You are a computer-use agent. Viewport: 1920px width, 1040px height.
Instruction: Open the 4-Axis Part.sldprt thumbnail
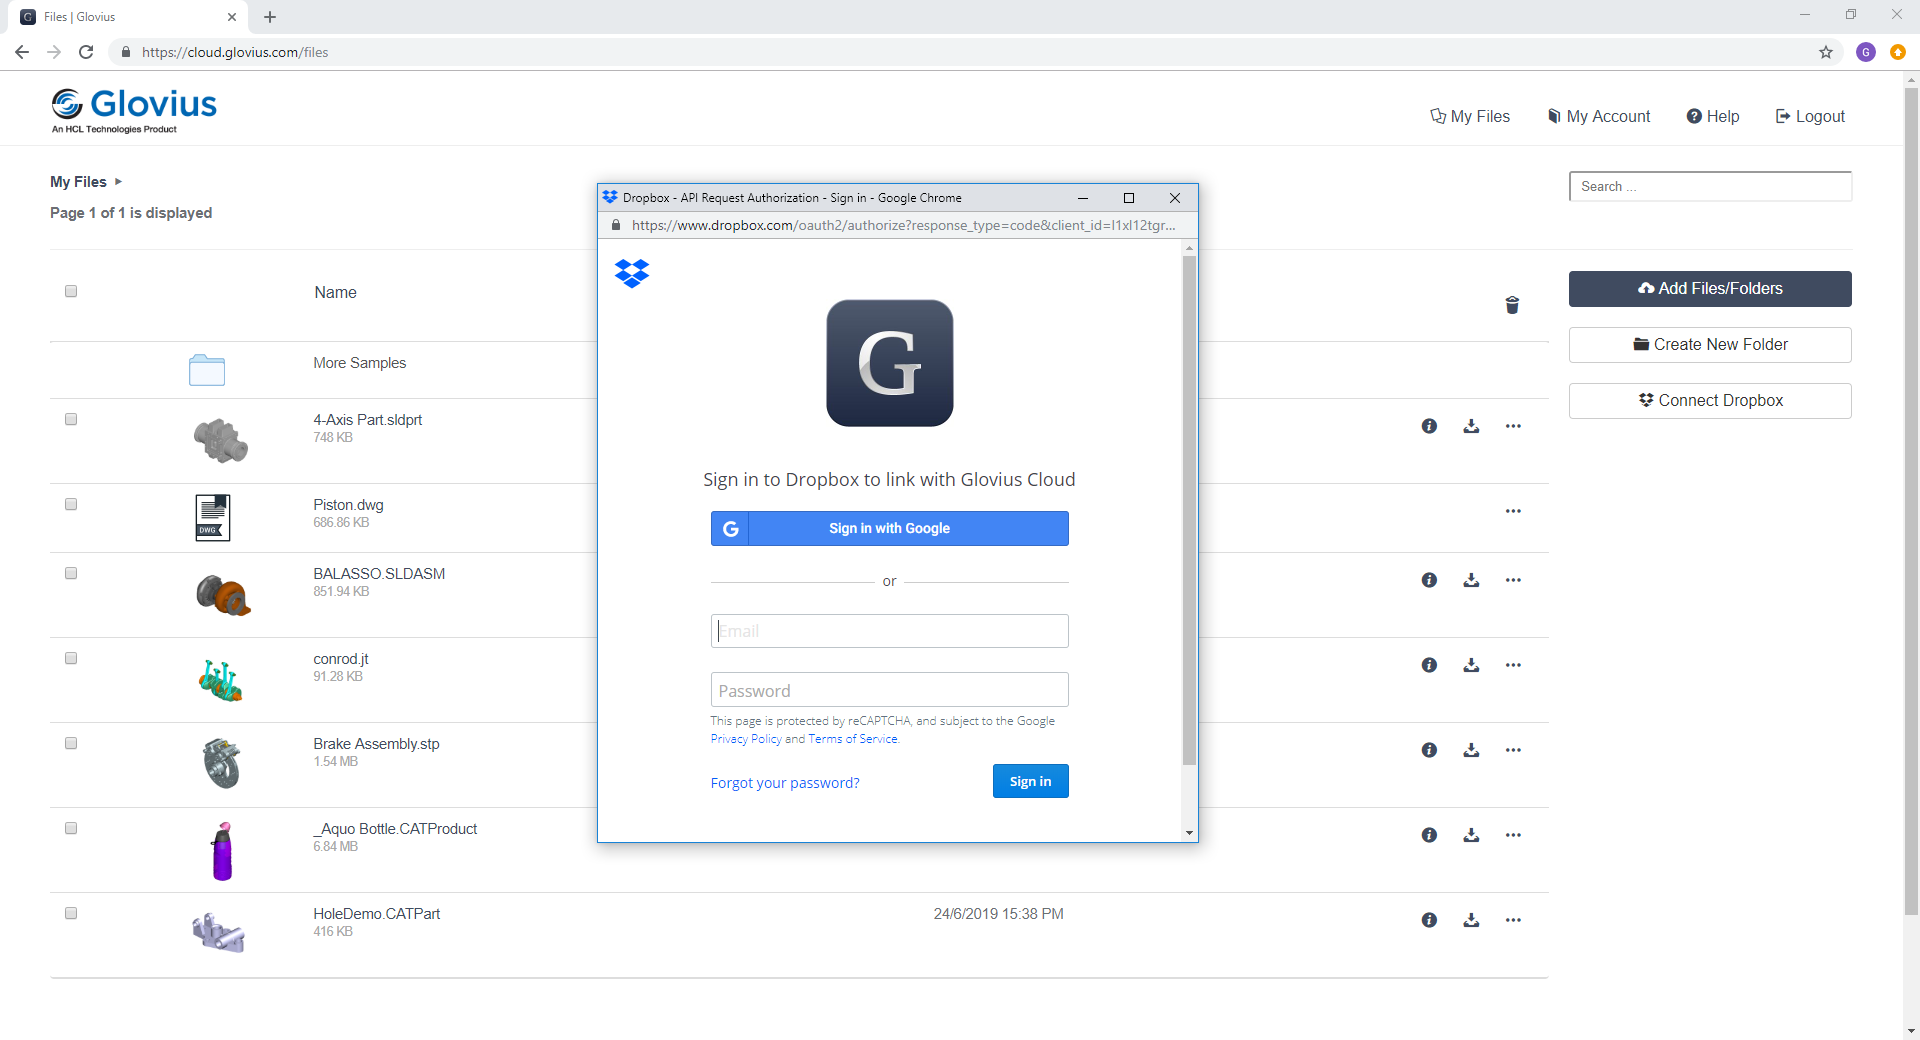(220, 441)
